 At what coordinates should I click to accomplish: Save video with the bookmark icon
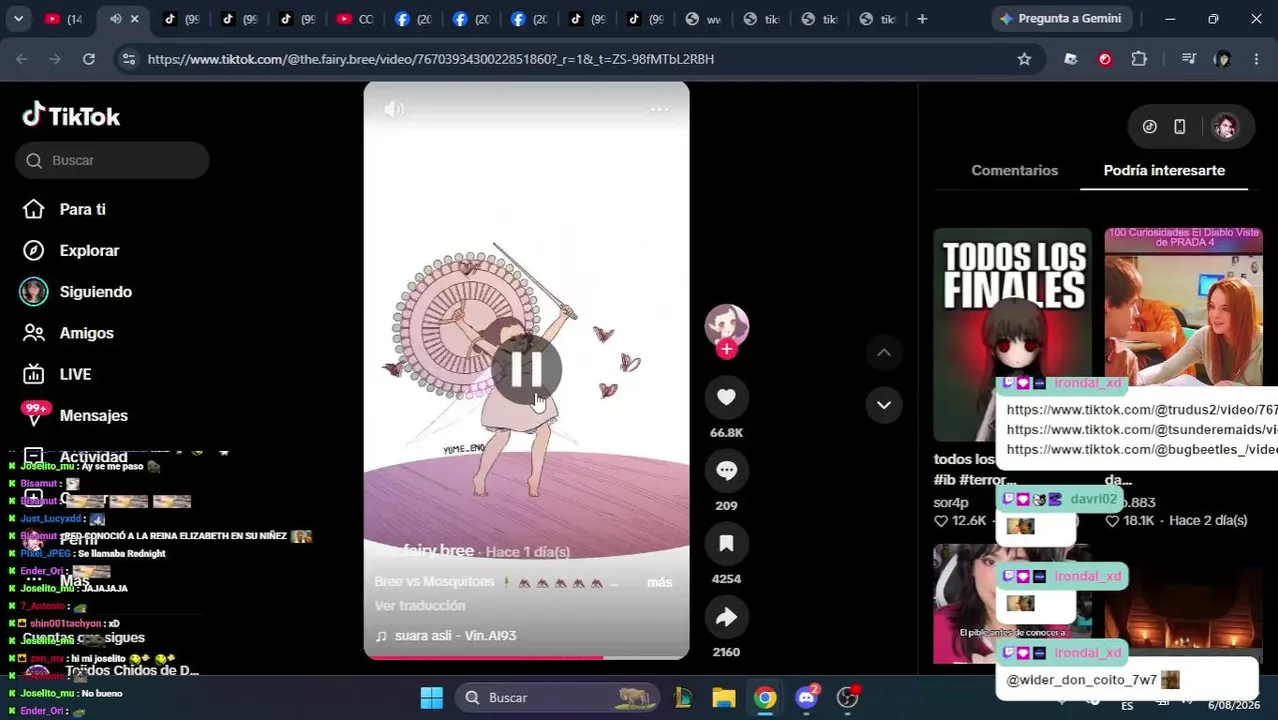coord(726,543)
